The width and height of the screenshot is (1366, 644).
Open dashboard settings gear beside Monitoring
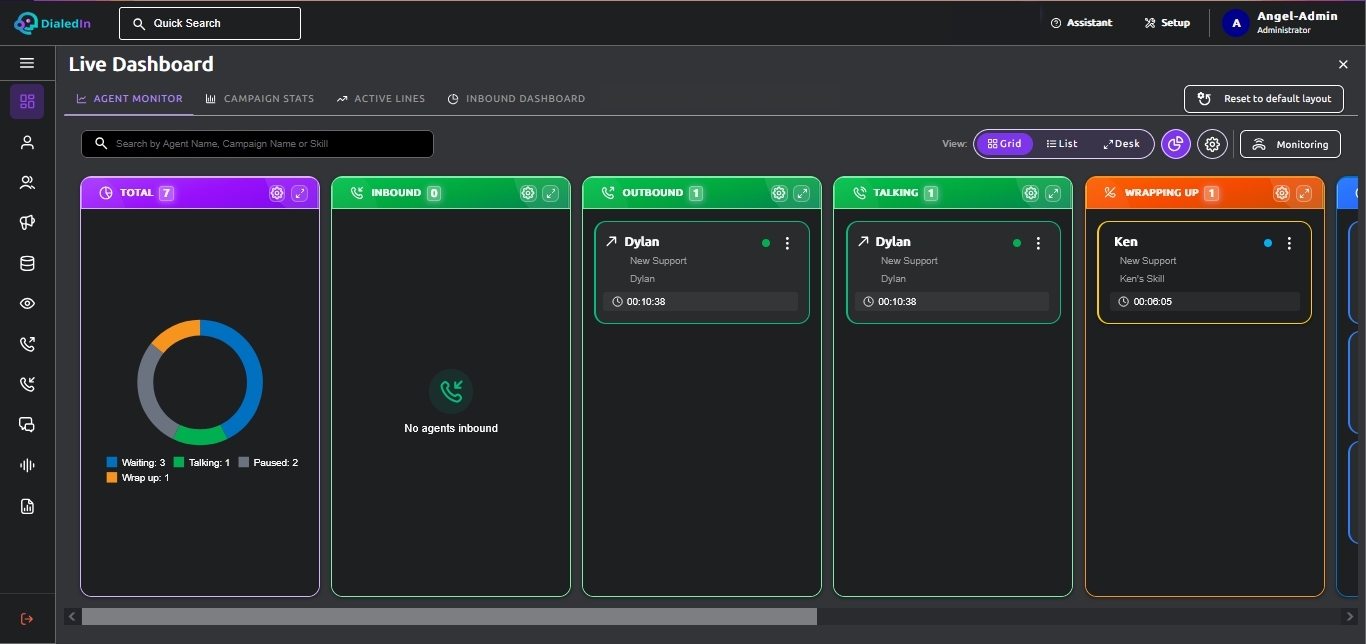(1212, 144)
